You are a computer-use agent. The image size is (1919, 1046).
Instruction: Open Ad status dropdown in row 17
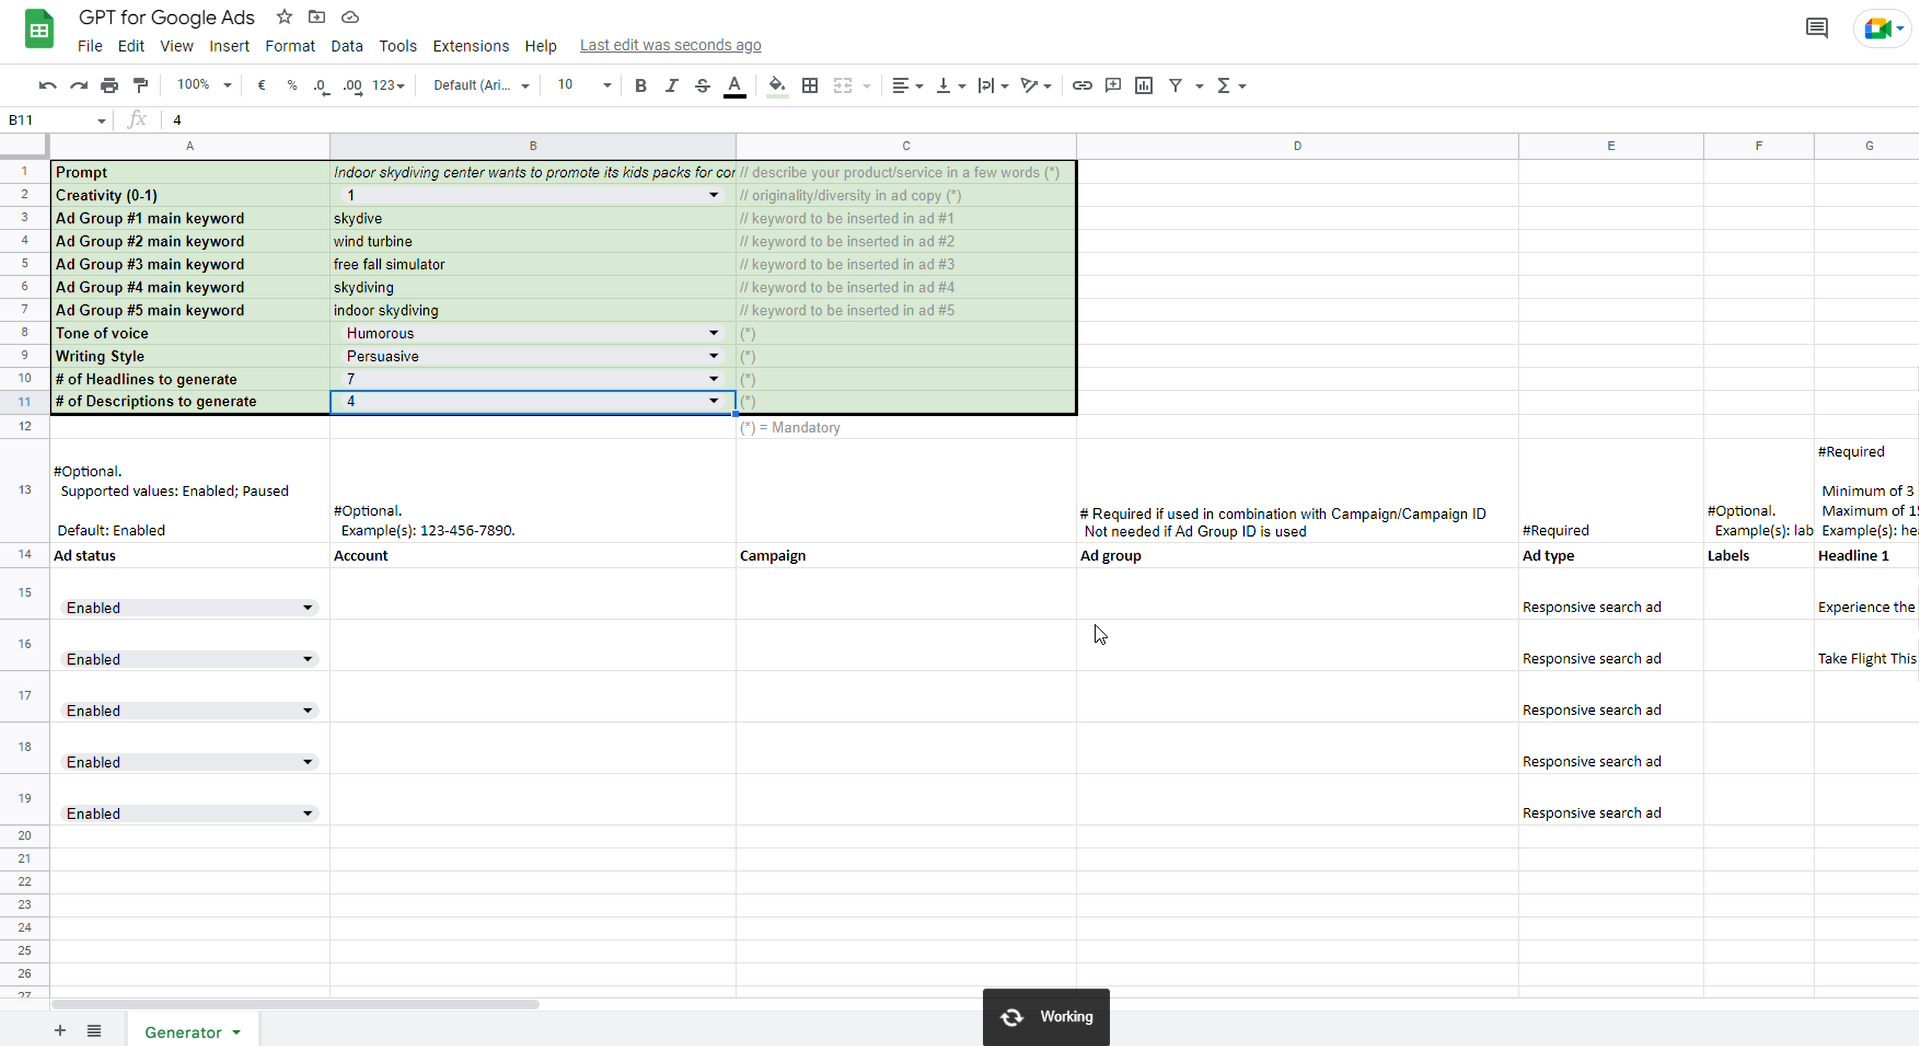pyautogui.click(x=308, y=711)
